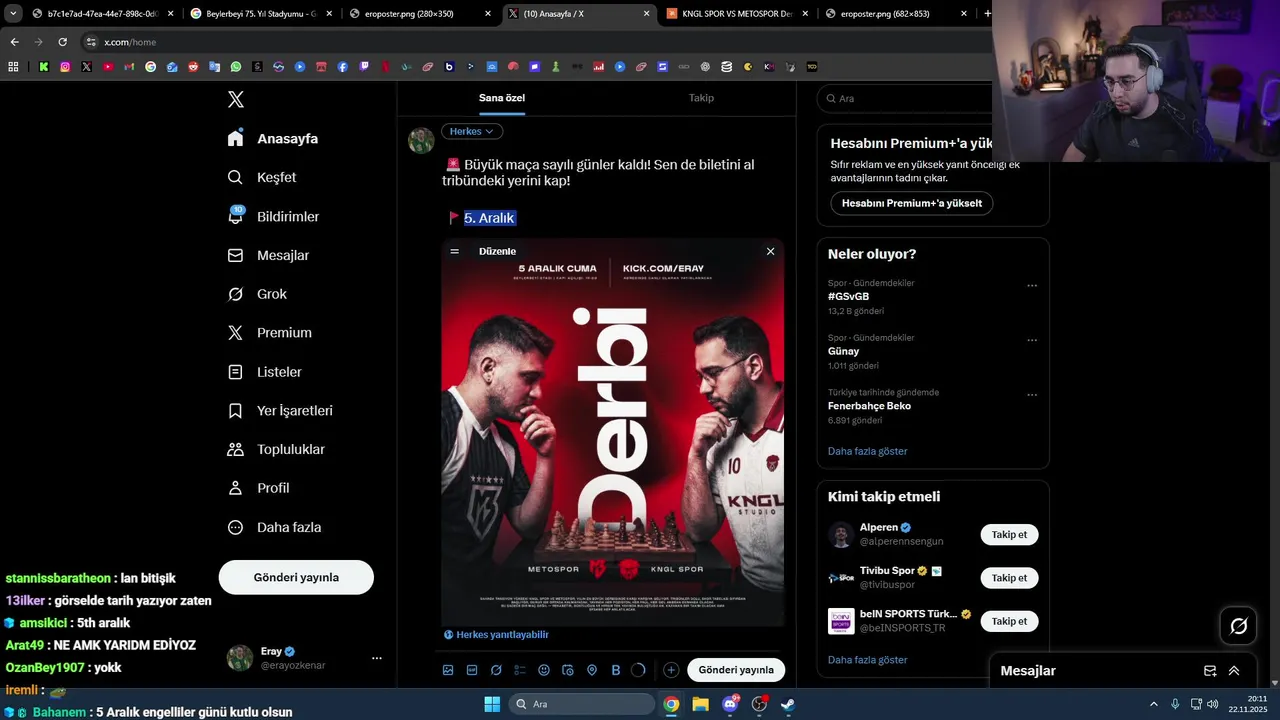
Task: Switch to the Sana özel tab
Action: pyautogui.click(x=502, y=98)
